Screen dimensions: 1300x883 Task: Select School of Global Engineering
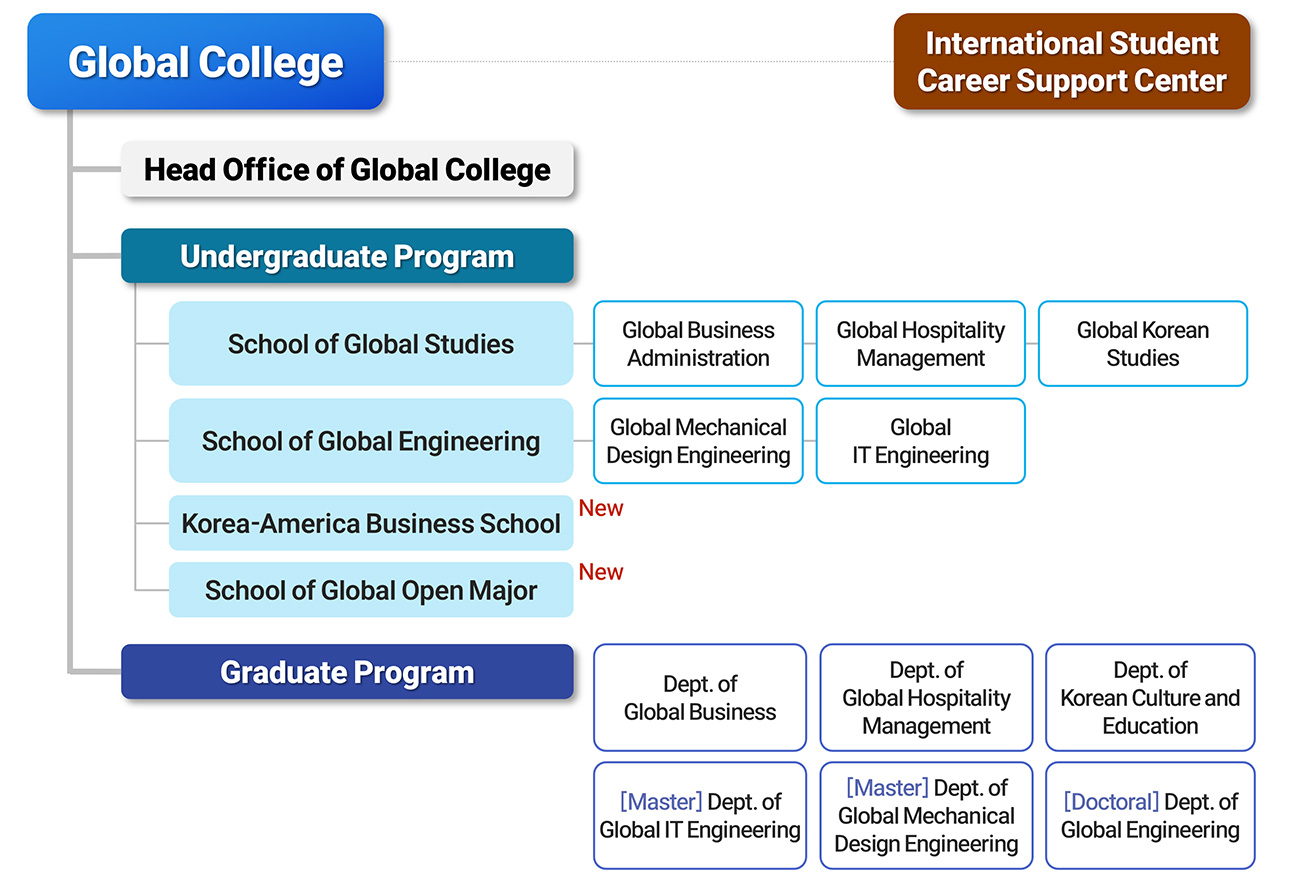click(371, 441)
